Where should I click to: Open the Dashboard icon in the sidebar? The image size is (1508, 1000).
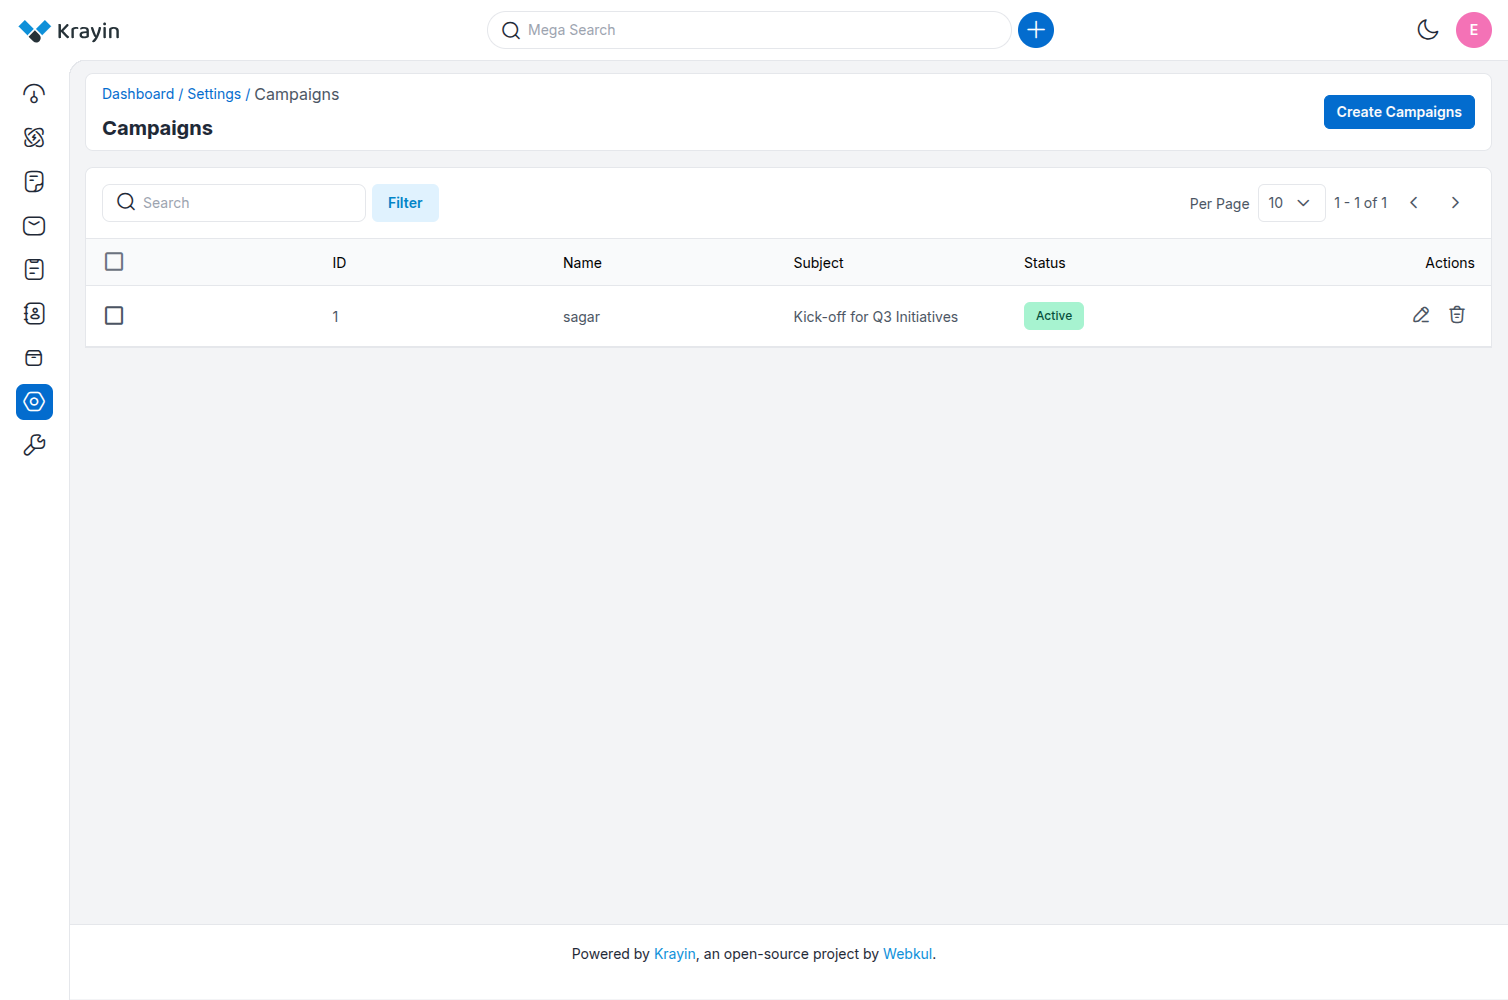(34, 94)
